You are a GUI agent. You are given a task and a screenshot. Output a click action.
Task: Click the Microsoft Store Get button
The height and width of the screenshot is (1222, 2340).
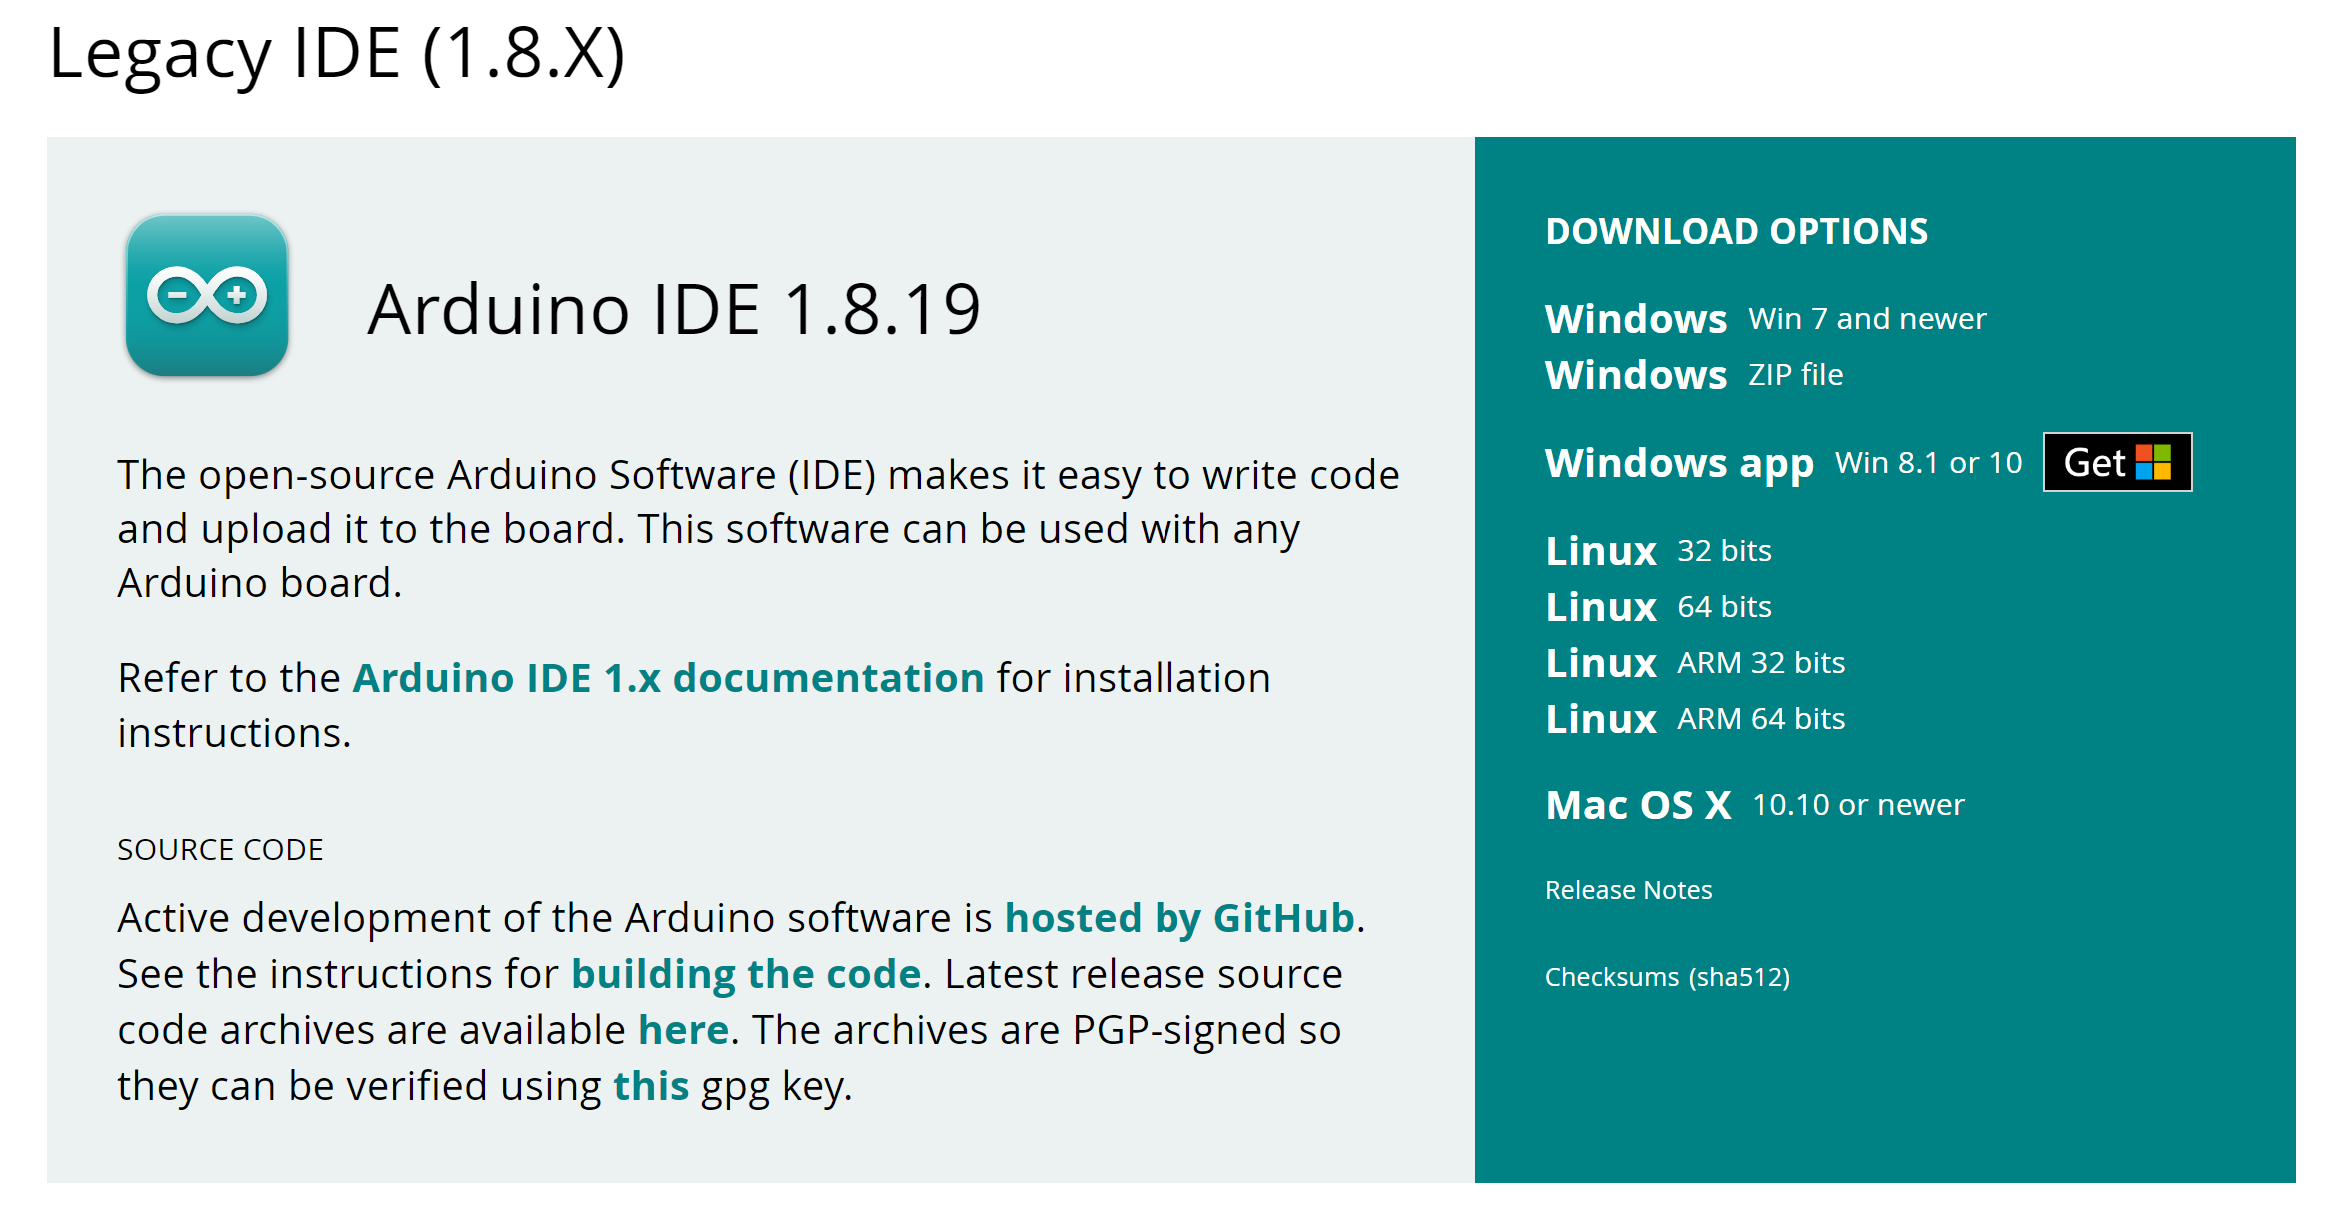coord(2095,462)
